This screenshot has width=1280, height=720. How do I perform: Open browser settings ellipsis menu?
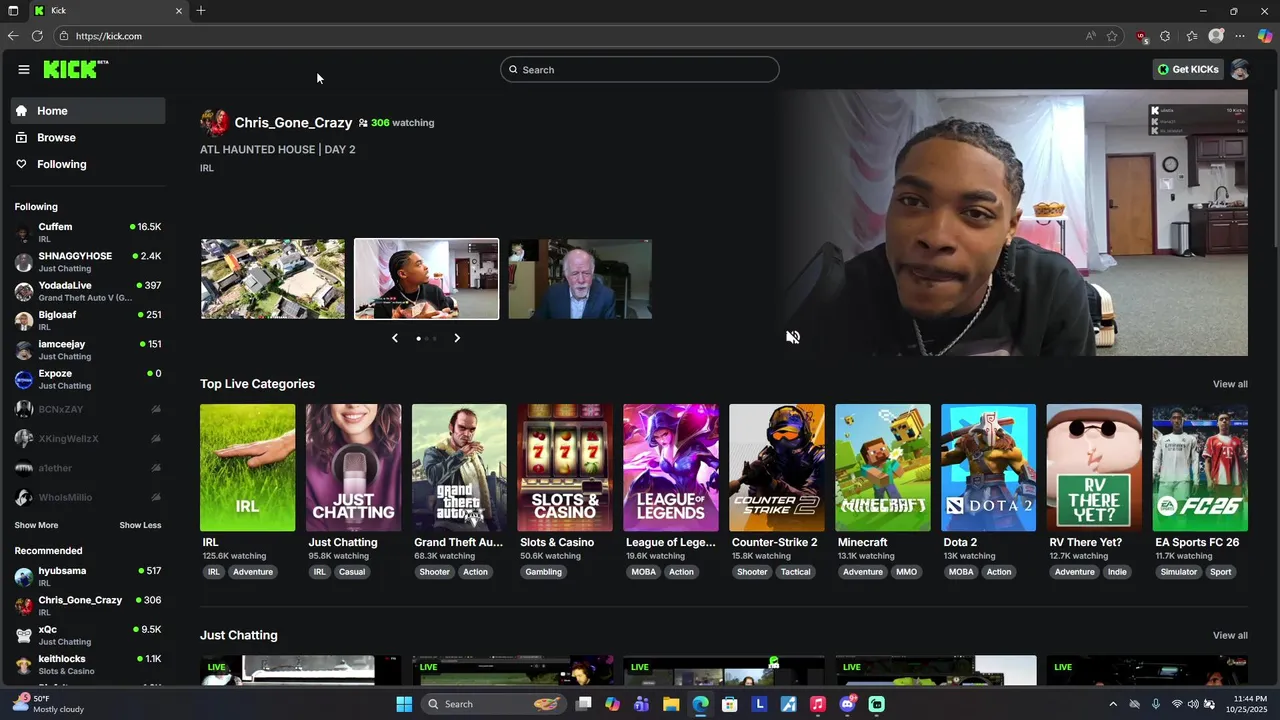pos(1240,36)
